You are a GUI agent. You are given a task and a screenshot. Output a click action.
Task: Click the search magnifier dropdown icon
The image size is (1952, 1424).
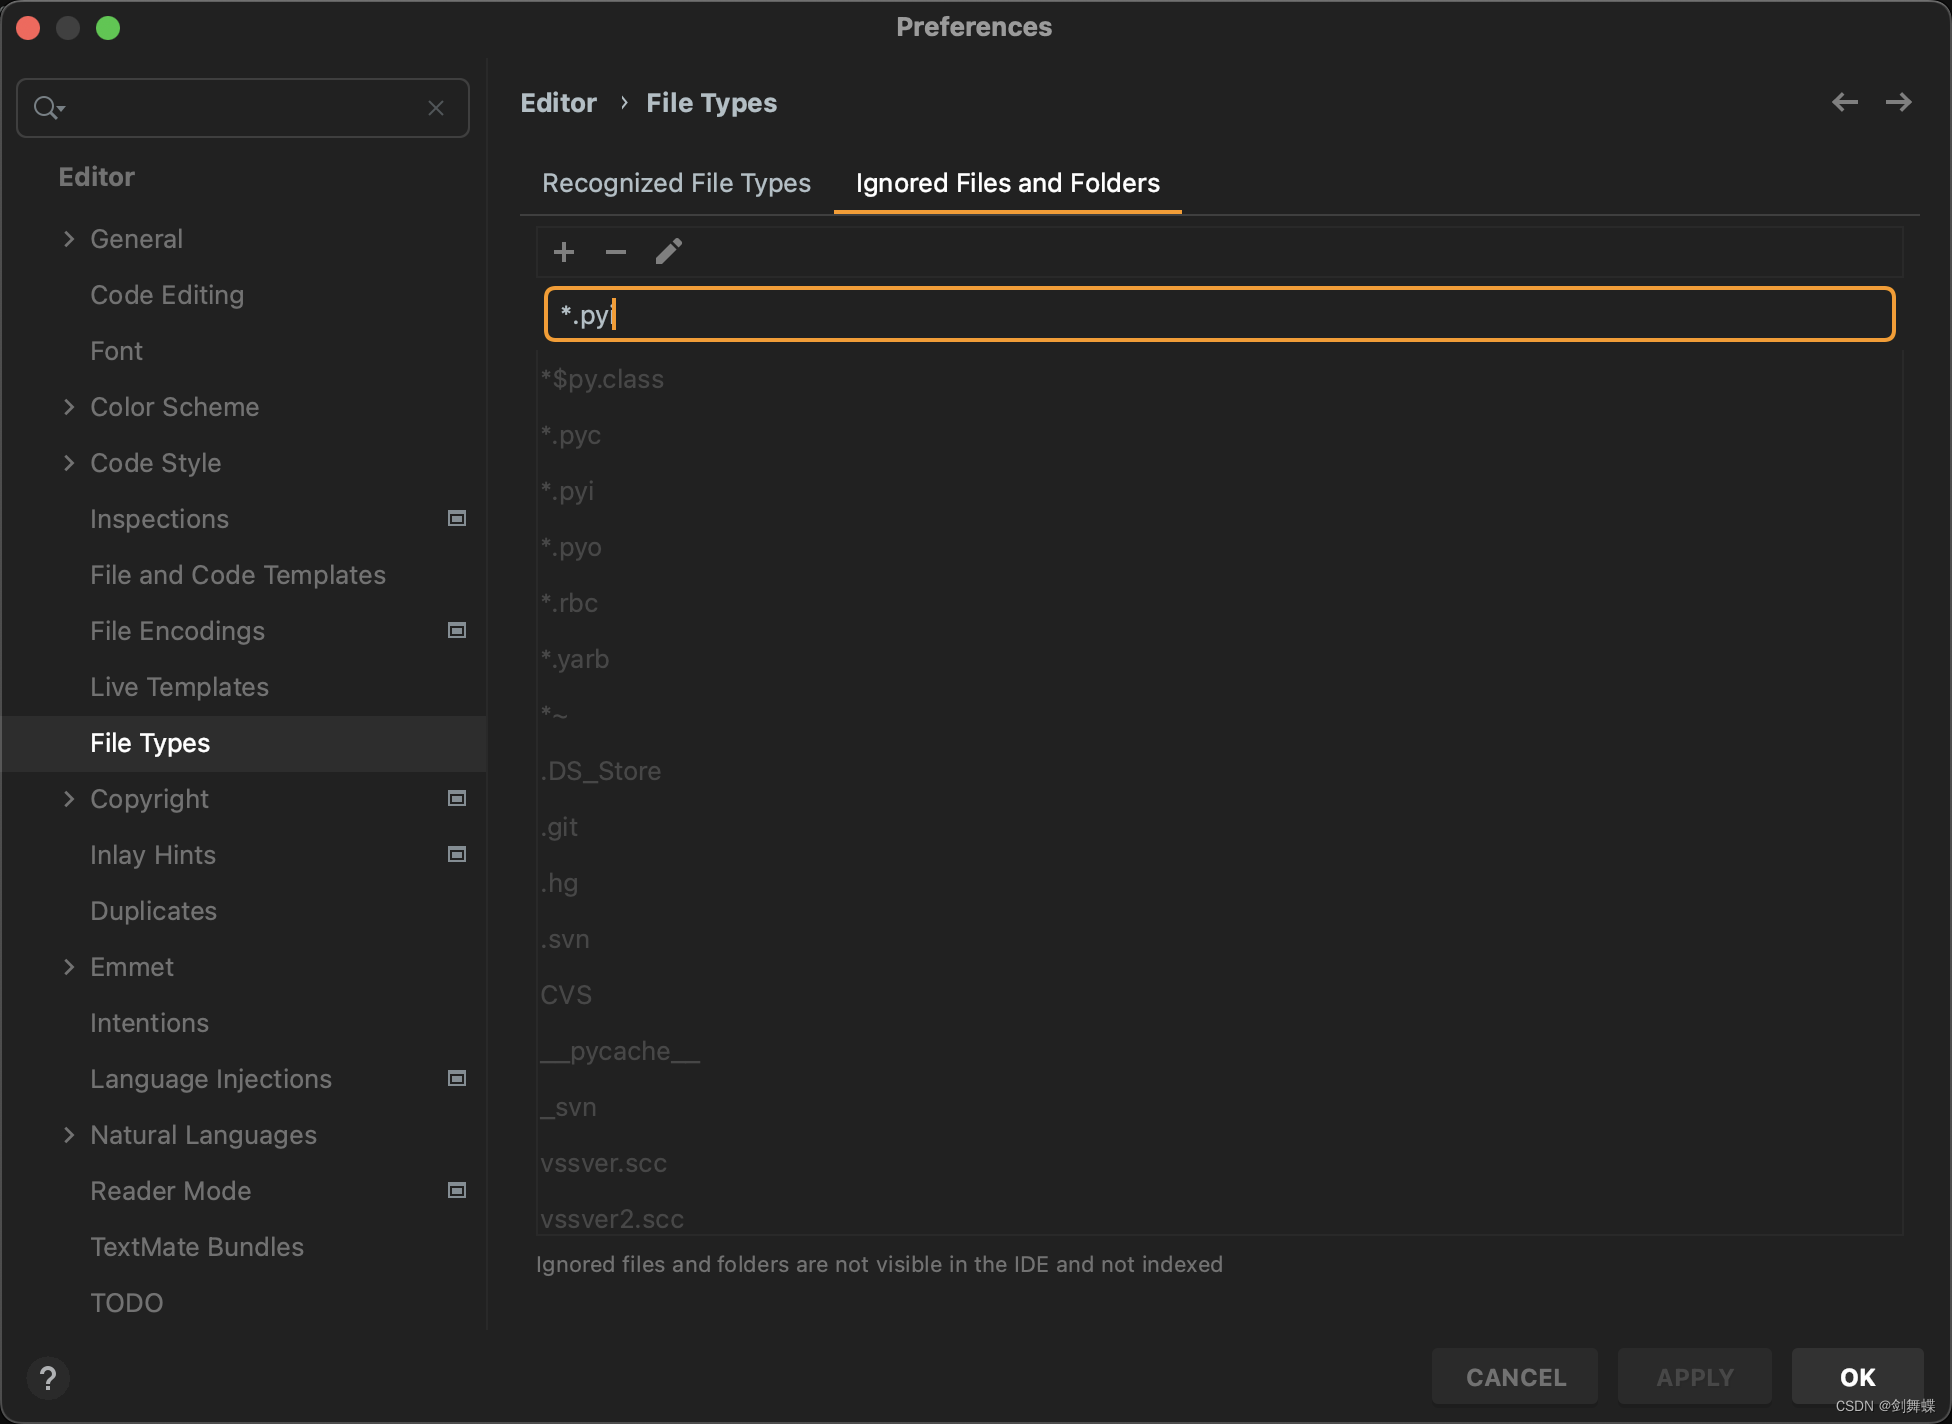click(49, 108)
